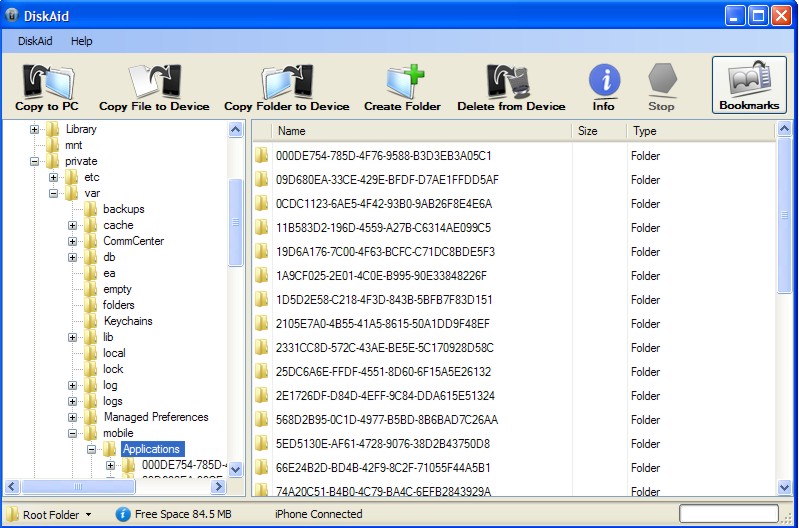Select the lock folder in tree
The image size is (799, 528).
(x=113, y=369)
